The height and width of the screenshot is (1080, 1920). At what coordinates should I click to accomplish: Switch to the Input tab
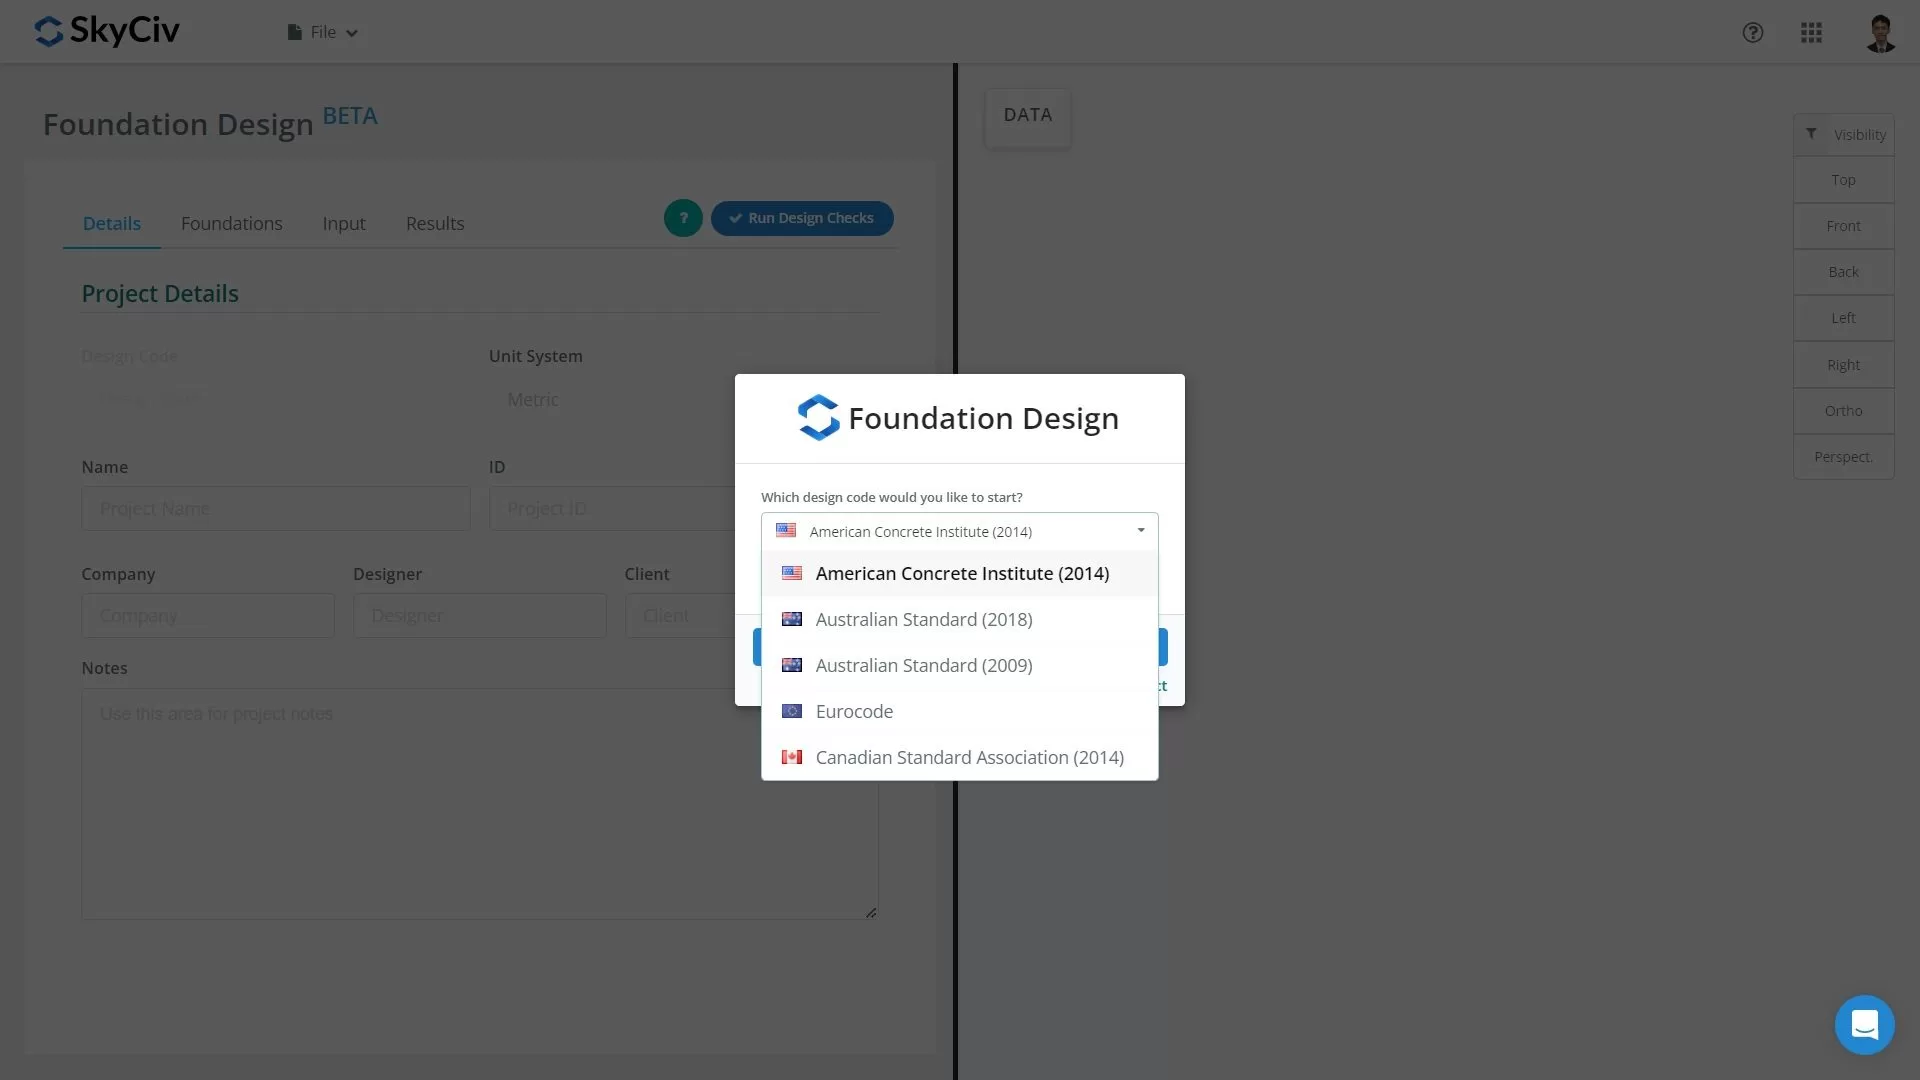tap(343, 224)
